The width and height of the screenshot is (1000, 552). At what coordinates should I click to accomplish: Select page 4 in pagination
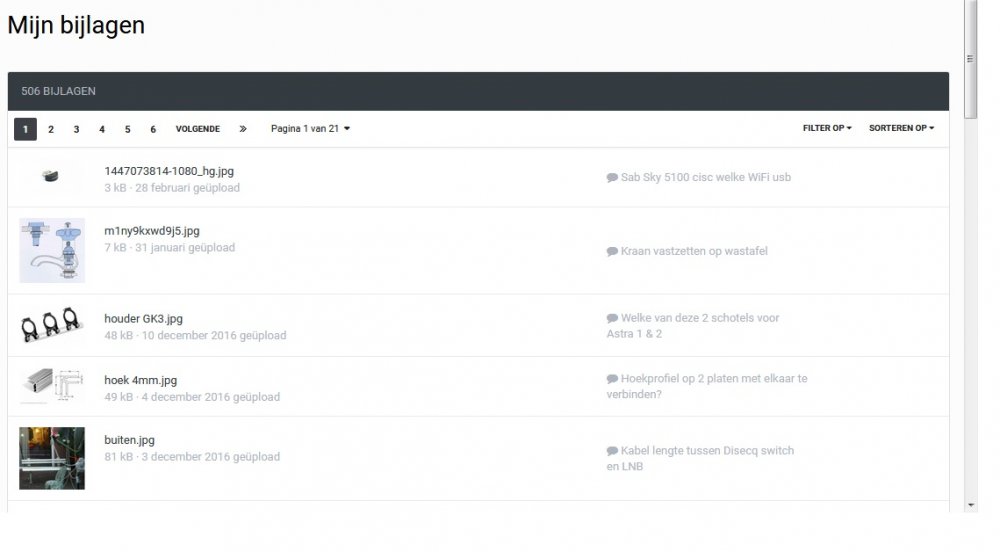coord(102,129)
